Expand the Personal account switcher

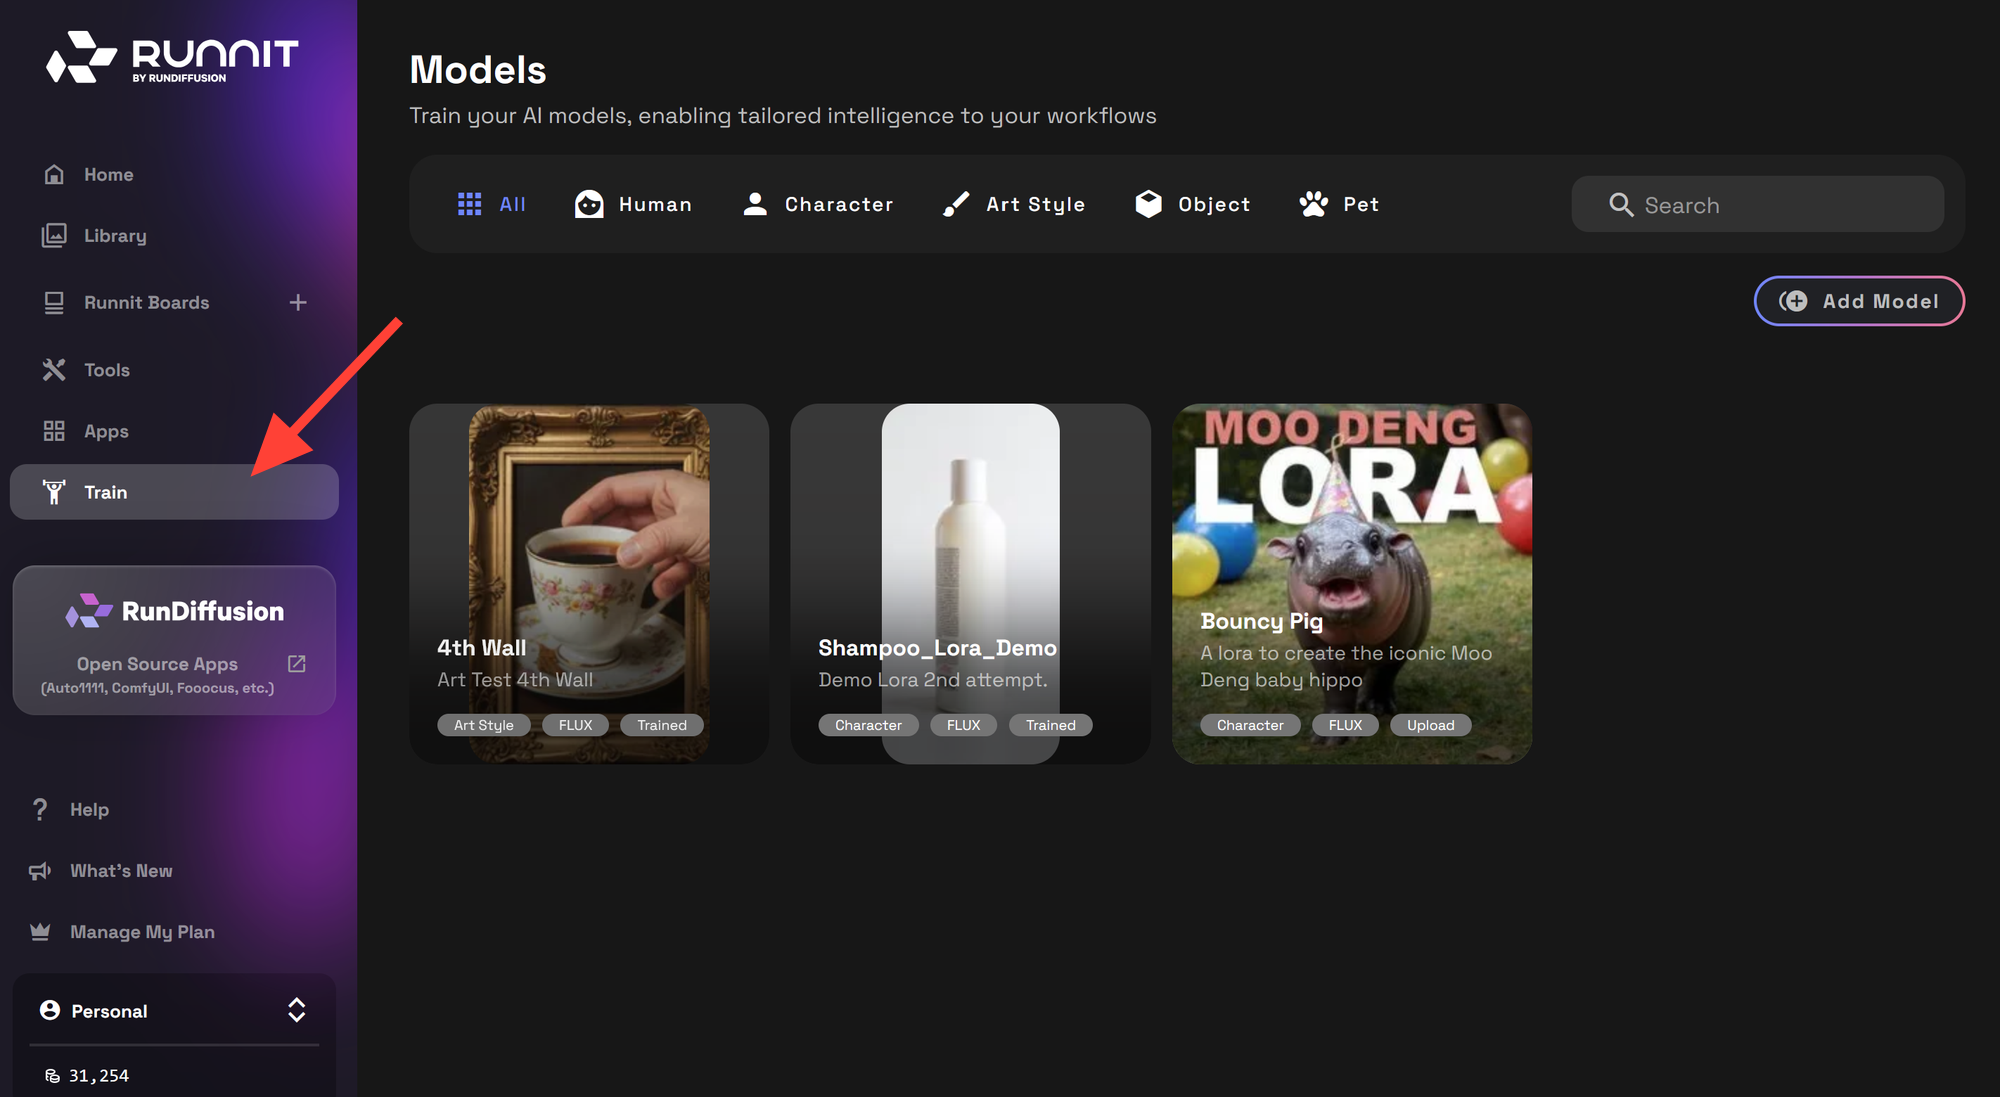(296, 1010)
